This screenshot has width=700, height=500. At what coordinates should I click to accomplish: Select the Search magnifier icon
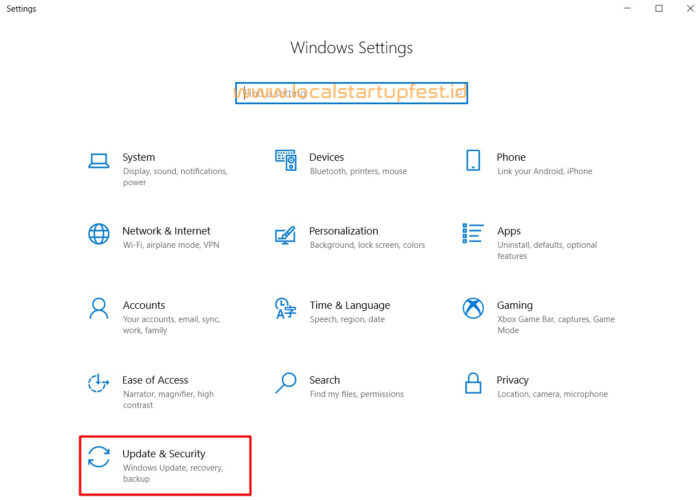coord(286,383)
